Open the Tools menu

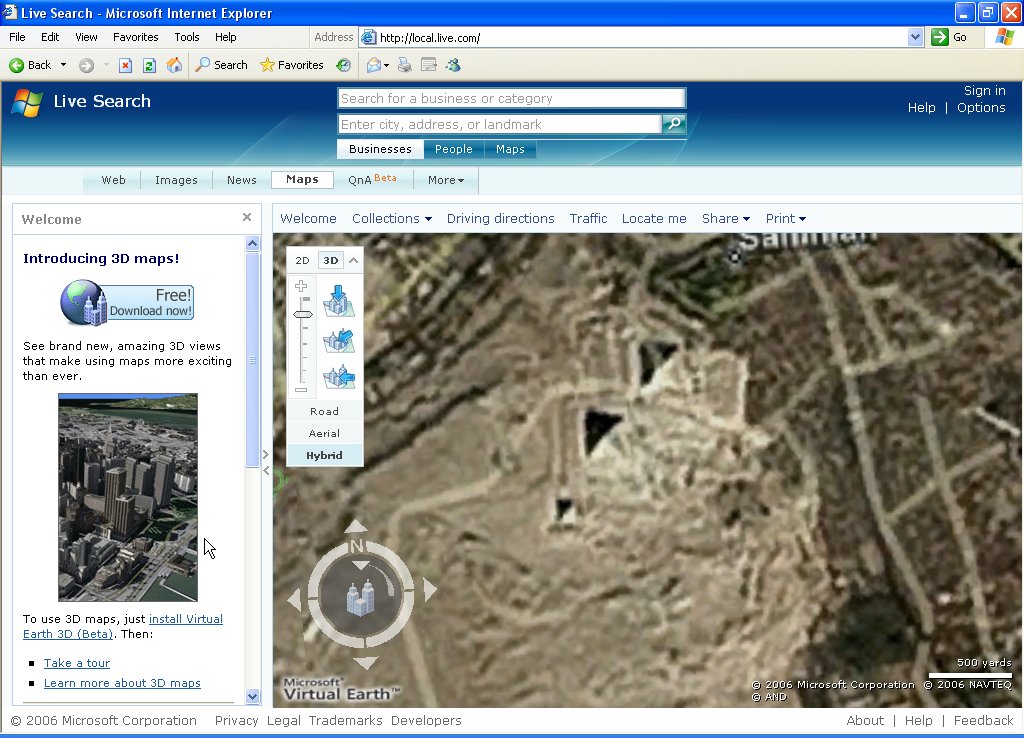click(187, 37)
